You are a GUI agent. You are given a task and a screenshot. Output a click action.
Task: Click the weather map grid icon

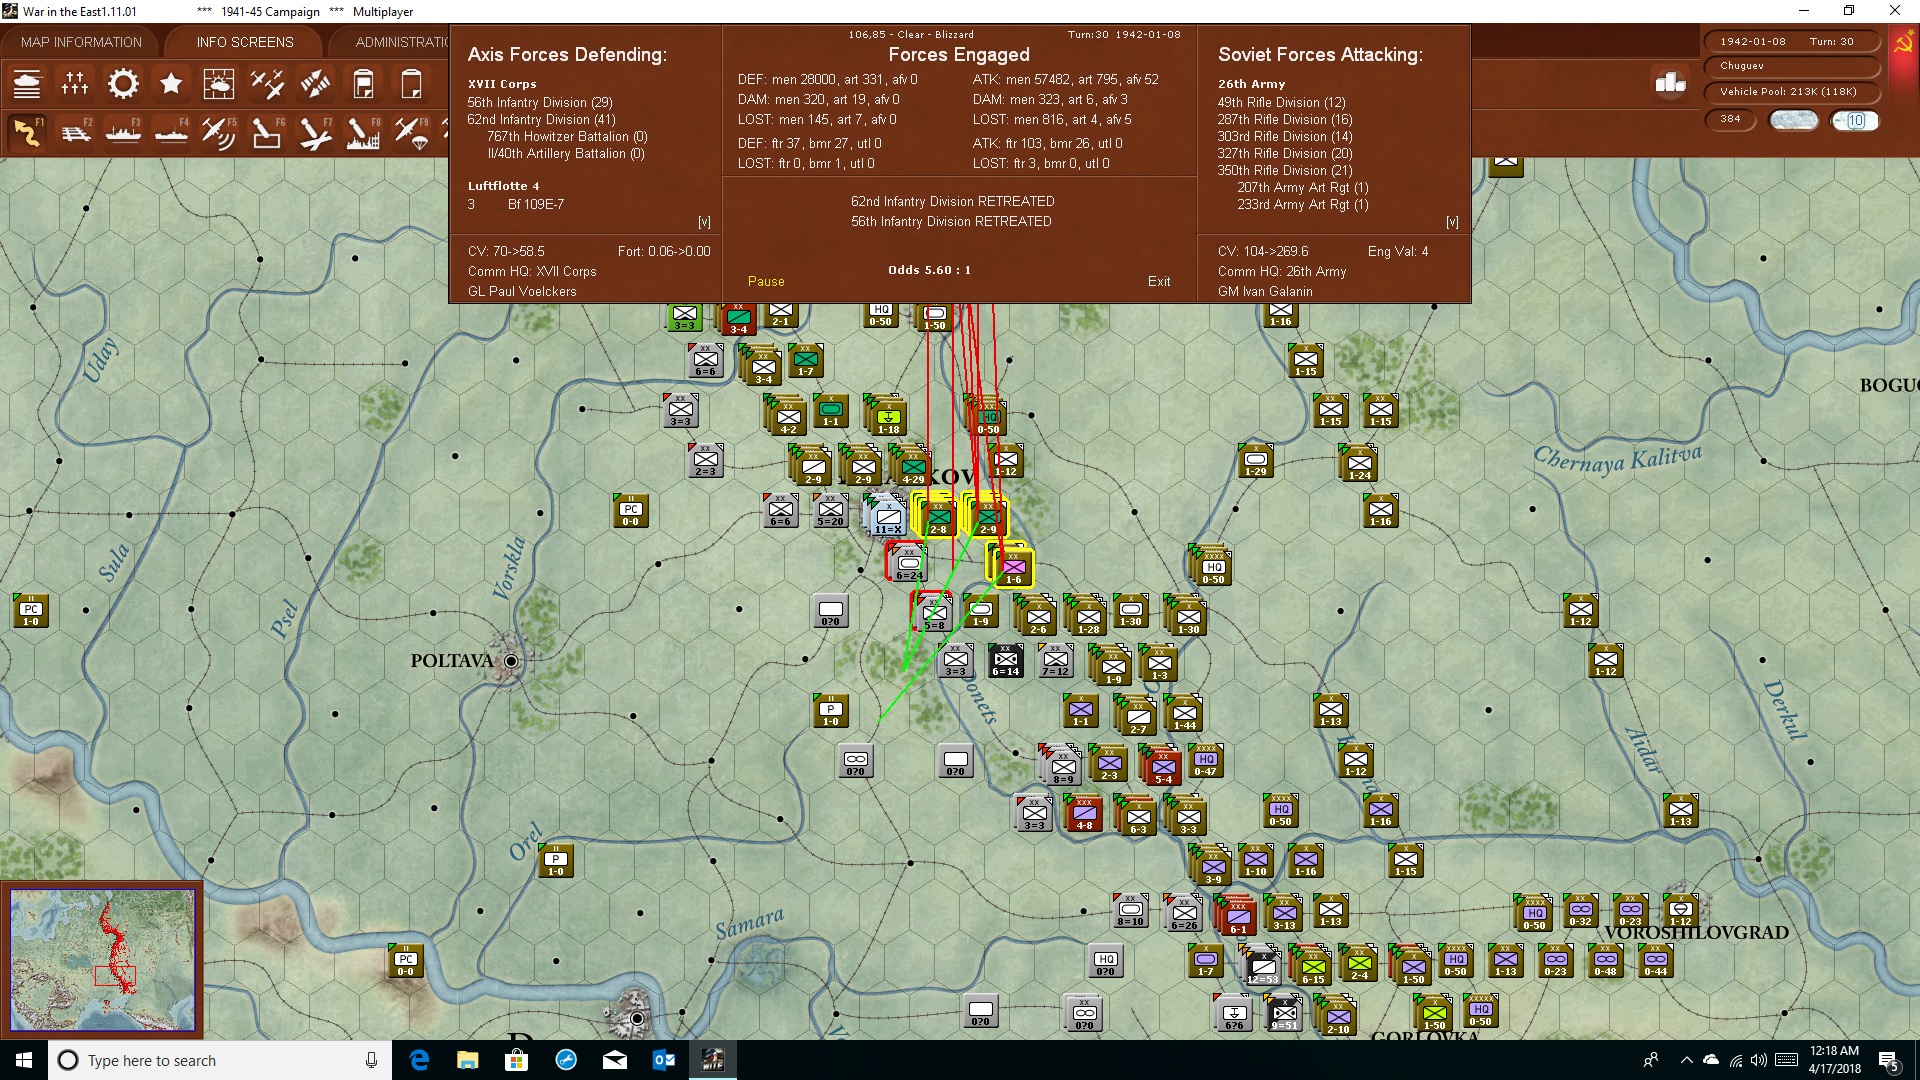[219, 84]
